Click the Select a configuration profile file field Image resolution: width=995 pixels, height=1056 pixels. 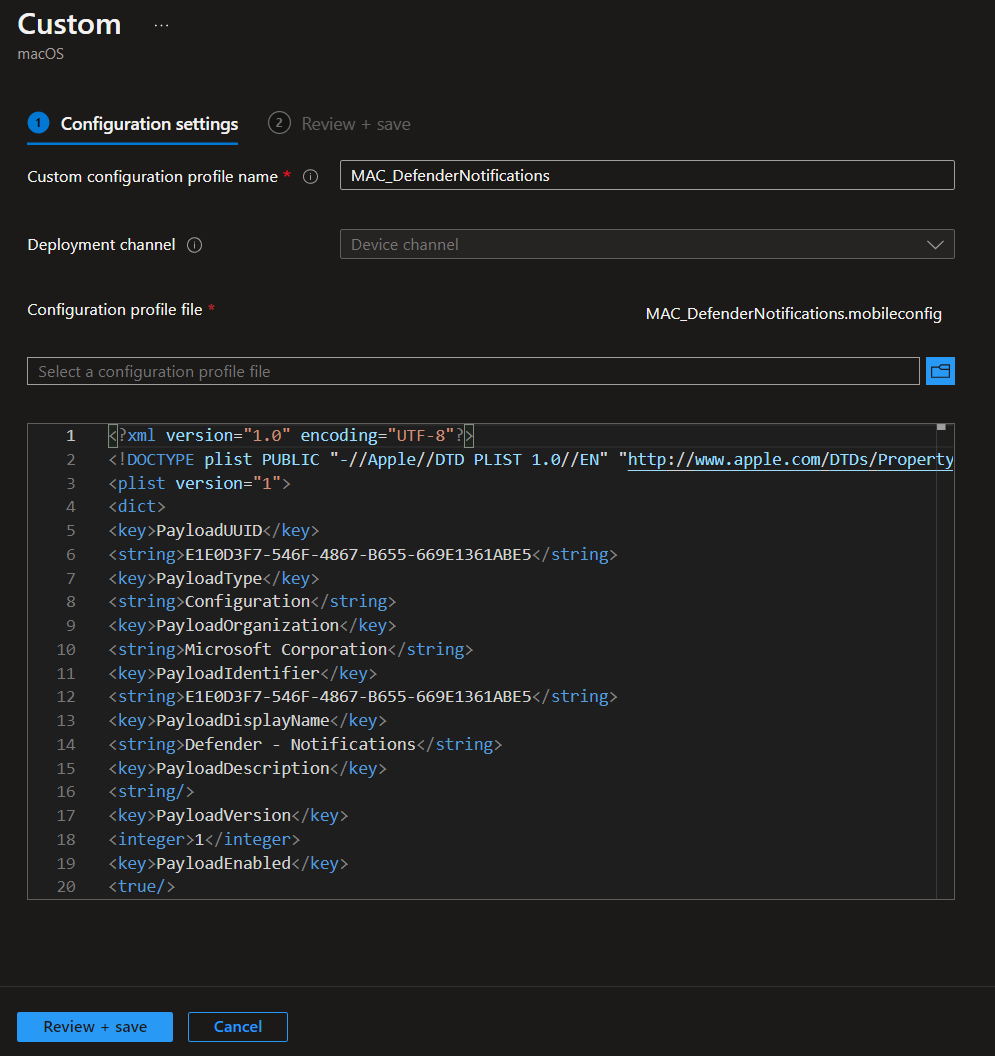click(472, 371)
